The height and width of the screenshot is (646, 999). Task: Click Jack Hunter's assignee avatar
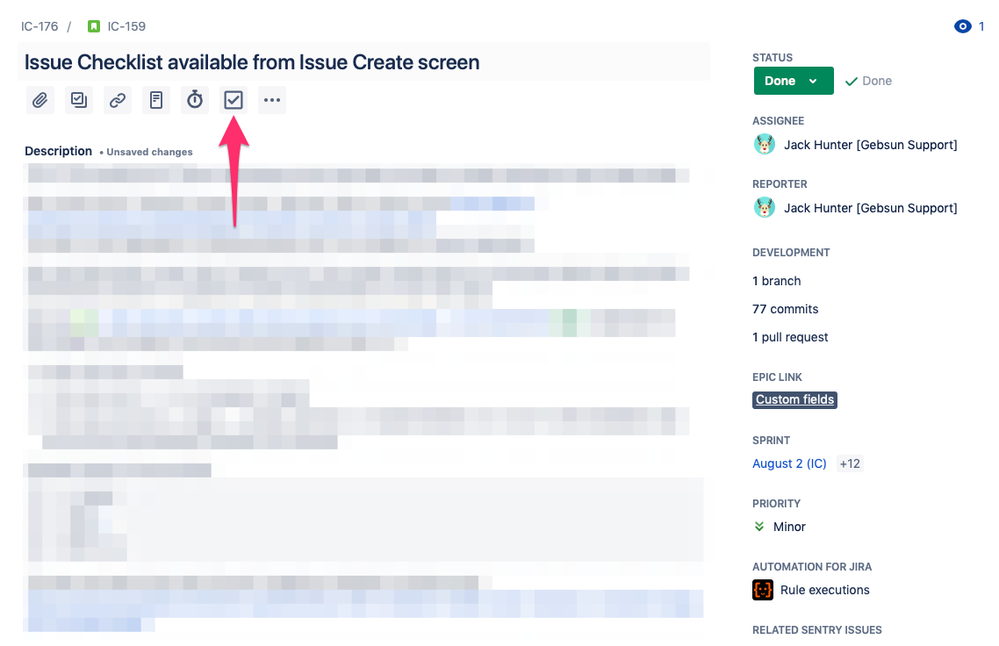pos(764,144)
